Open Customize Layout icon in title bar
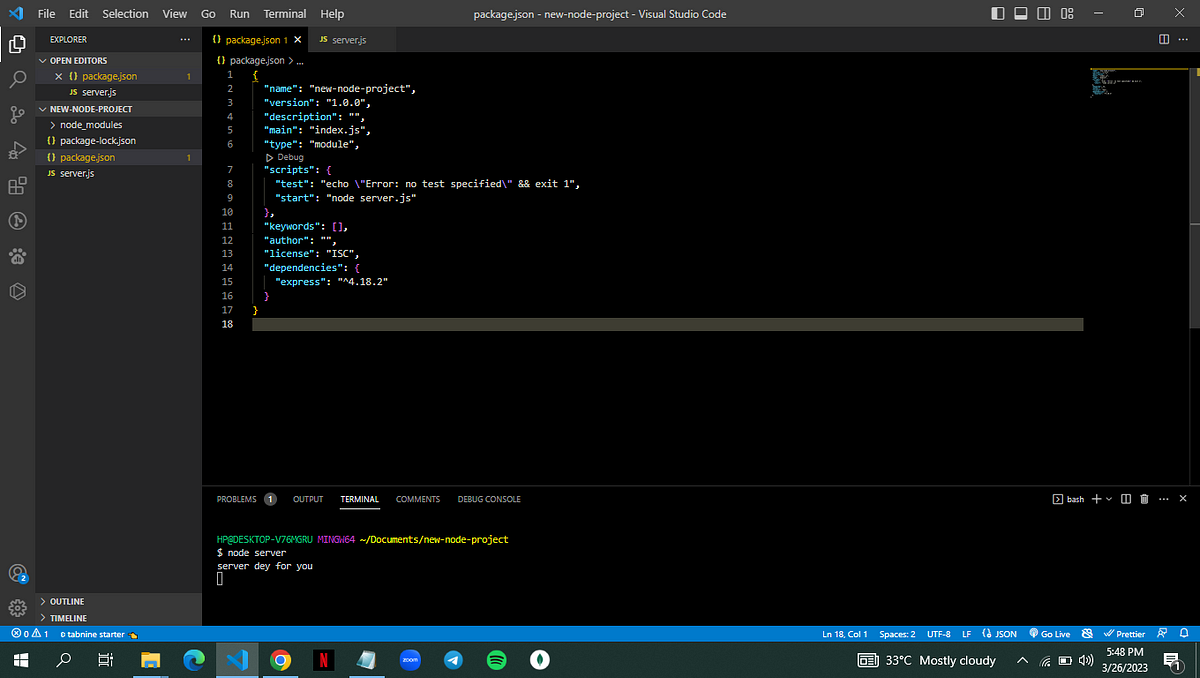1200x678 pixels. tap(1067, 14)
